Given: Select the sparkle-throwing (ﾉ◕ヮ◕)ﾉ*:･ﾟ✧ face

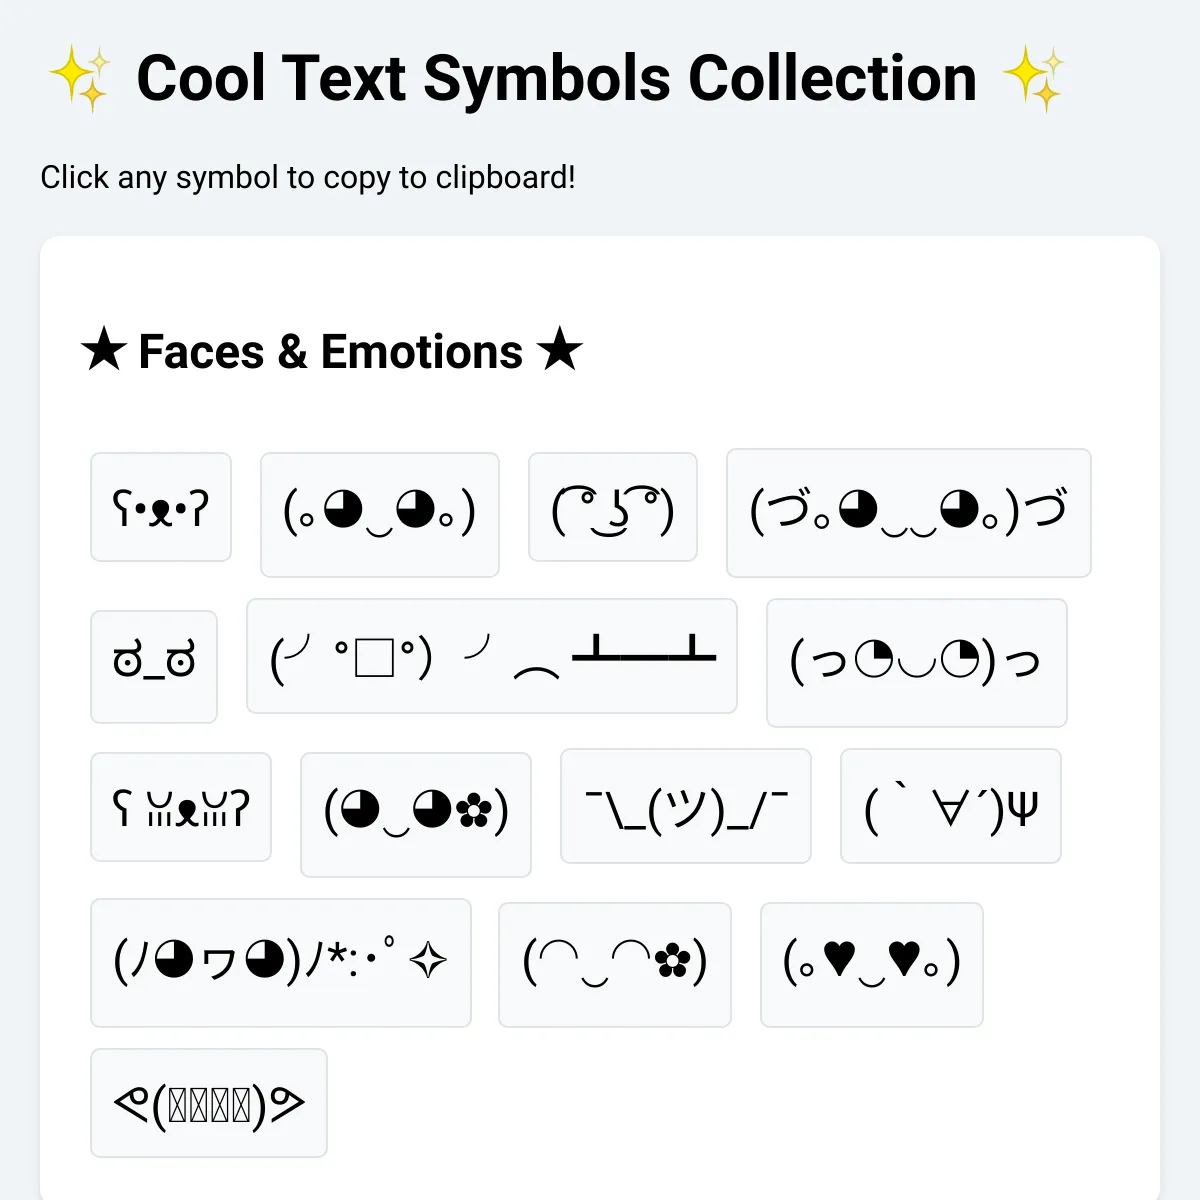Looking at the screenshot, I should 281,963.
